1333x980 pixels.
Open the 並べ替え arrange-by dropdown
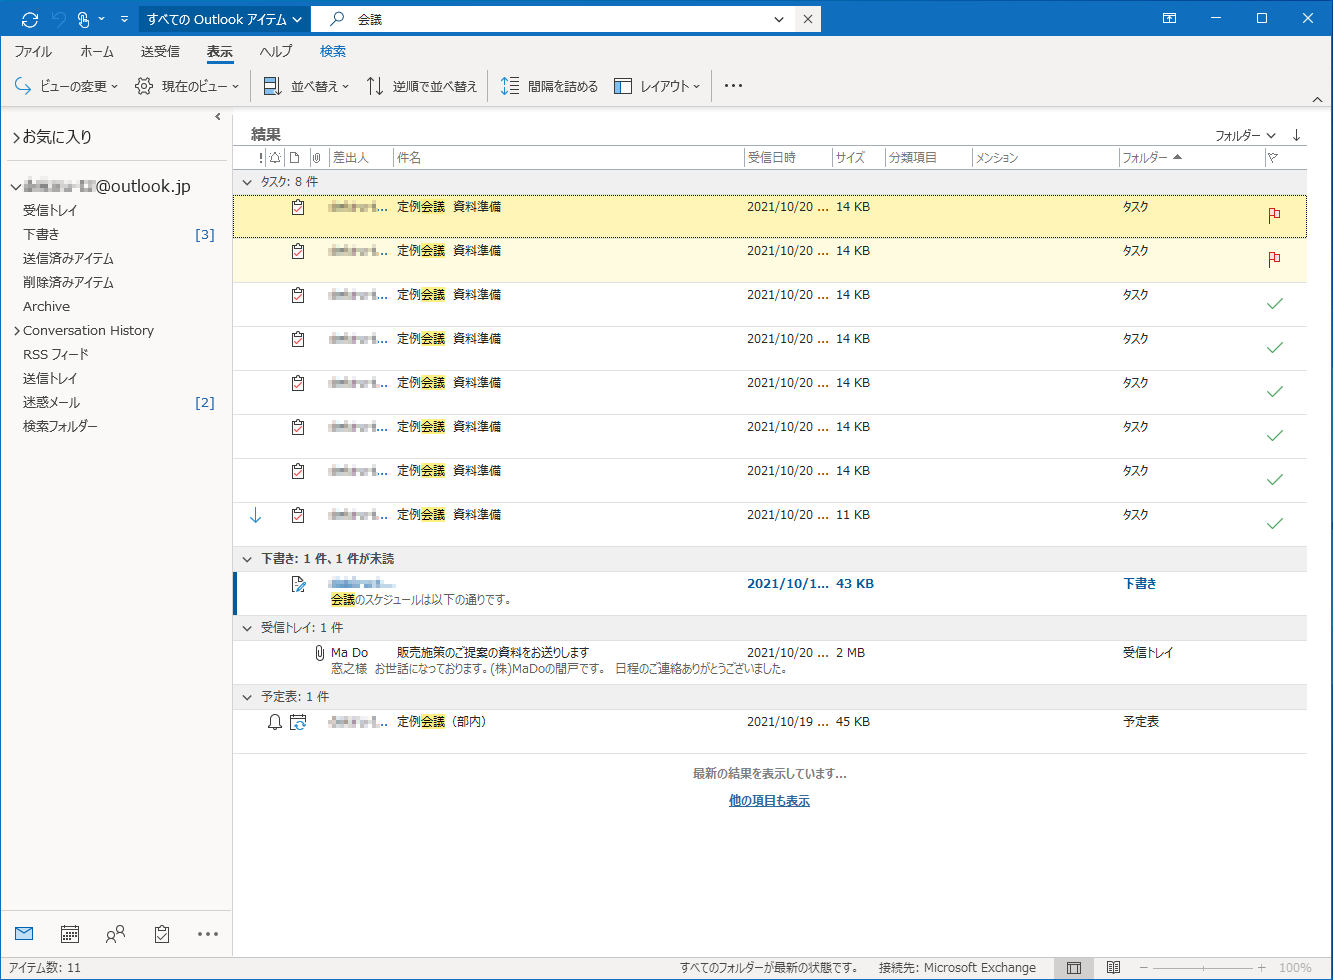[x=306, y=87]
